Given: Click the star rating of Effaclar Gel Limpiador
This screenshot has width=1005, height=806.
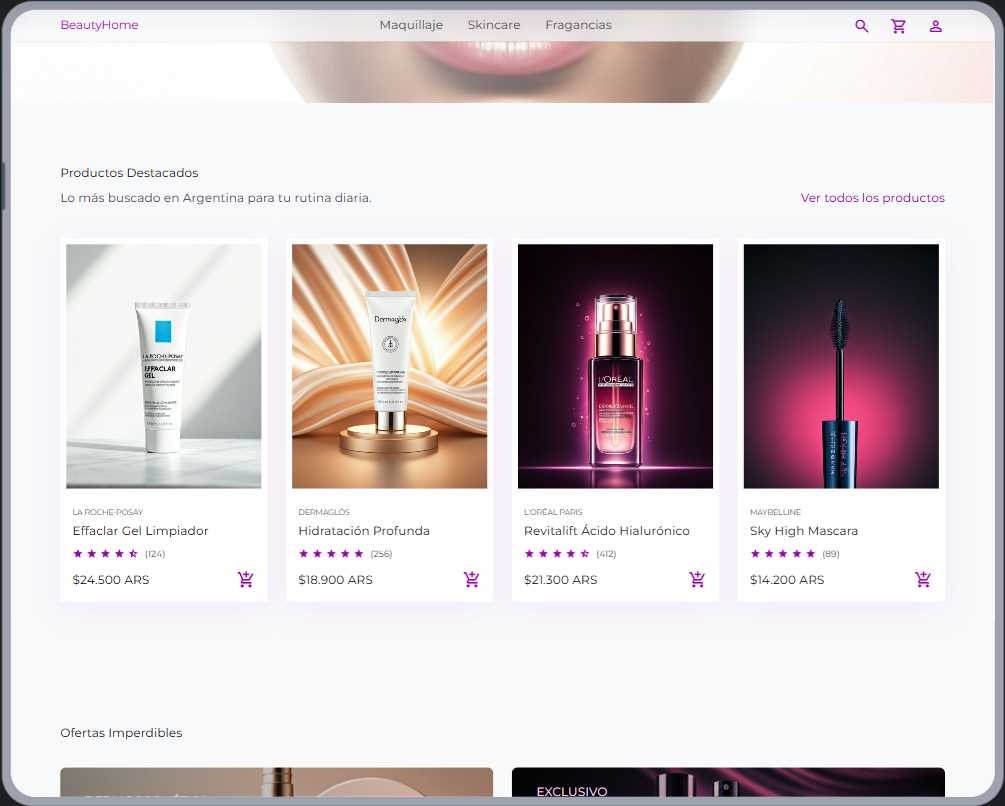Looking at the screenshot, I should tap(106, 554).
